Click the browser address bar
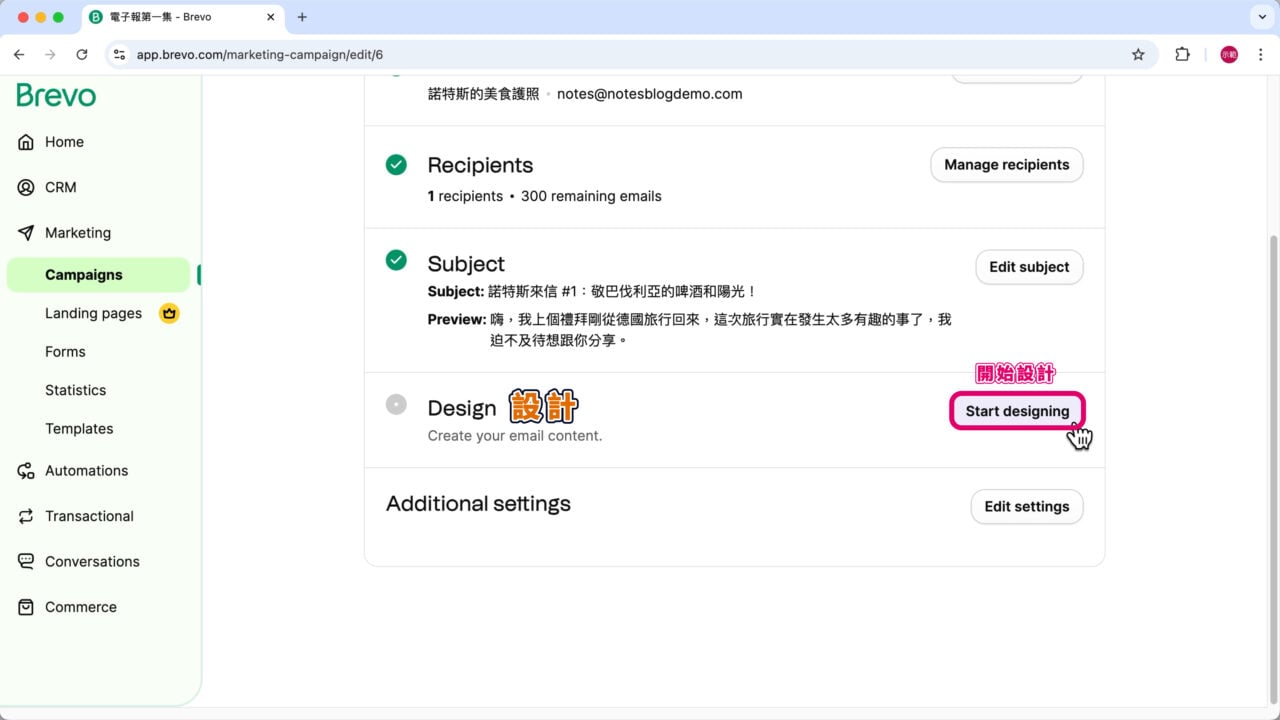 point(260,54)
